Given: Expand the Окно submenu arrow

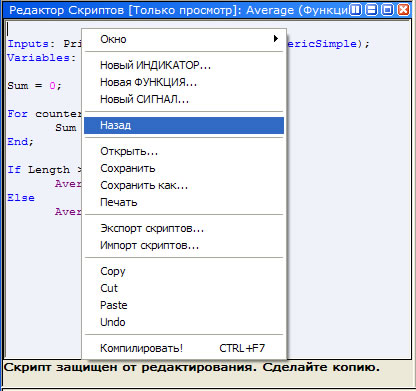Looking at the screenshot, I should coord(276,39).
